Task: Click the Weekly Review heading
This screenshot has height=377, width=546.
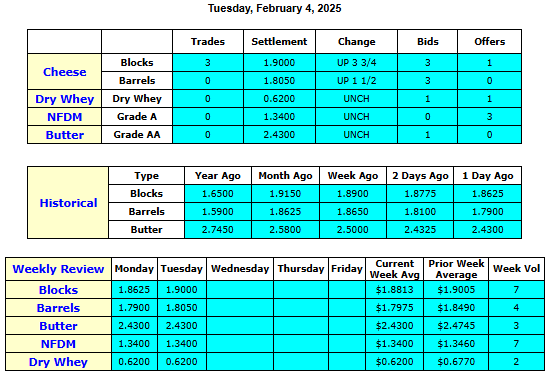Action: click(58, 269)
